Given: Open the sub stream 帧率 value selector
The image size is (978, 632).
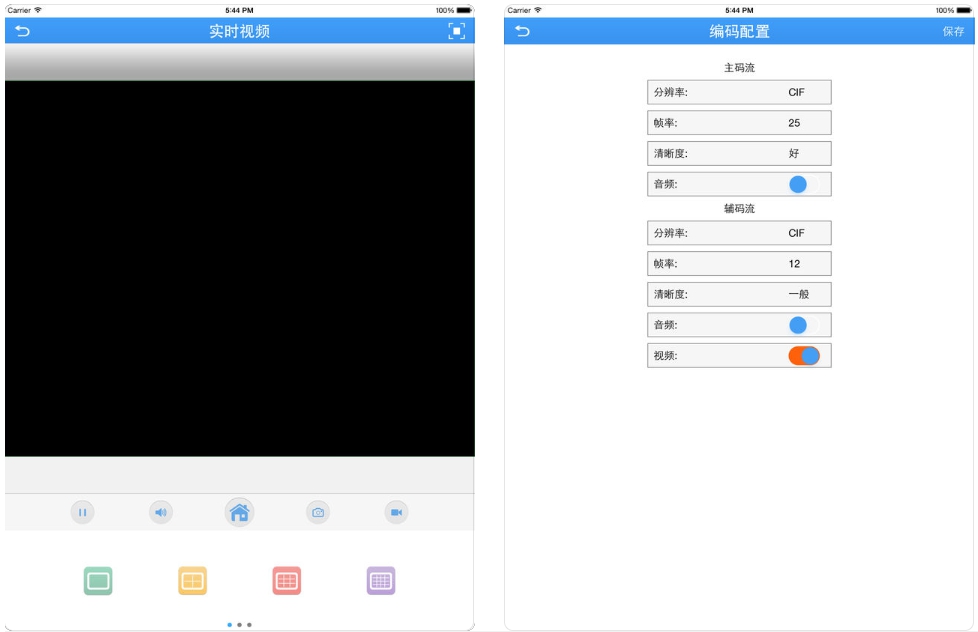Looking at the screenshot, I should 739,263.
